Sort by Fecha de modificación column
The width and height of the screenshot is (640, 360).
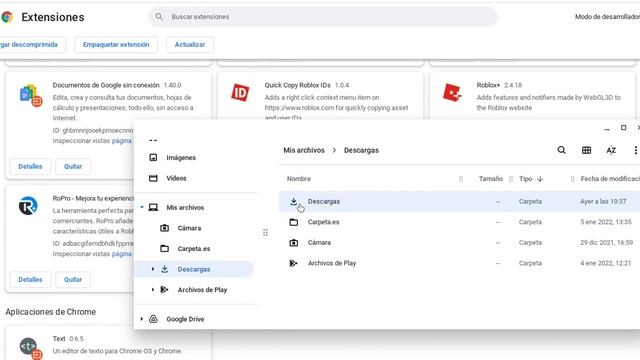(x=610, y=179)
